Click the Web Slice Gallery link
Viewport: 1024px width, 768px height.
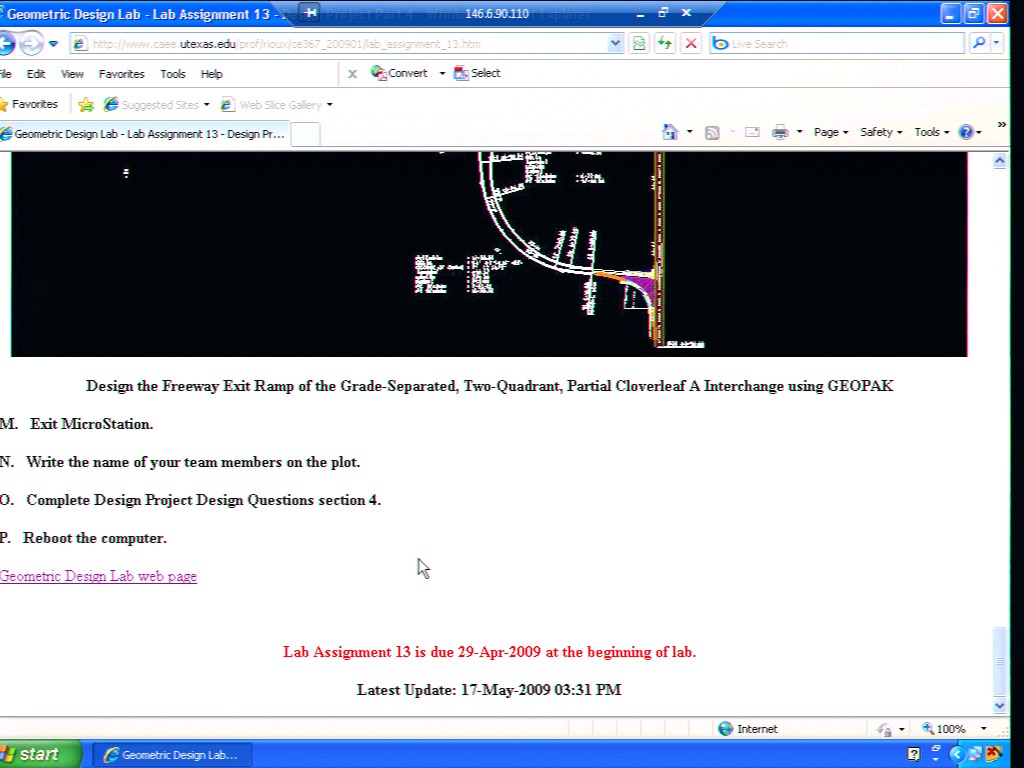(272, 104)
